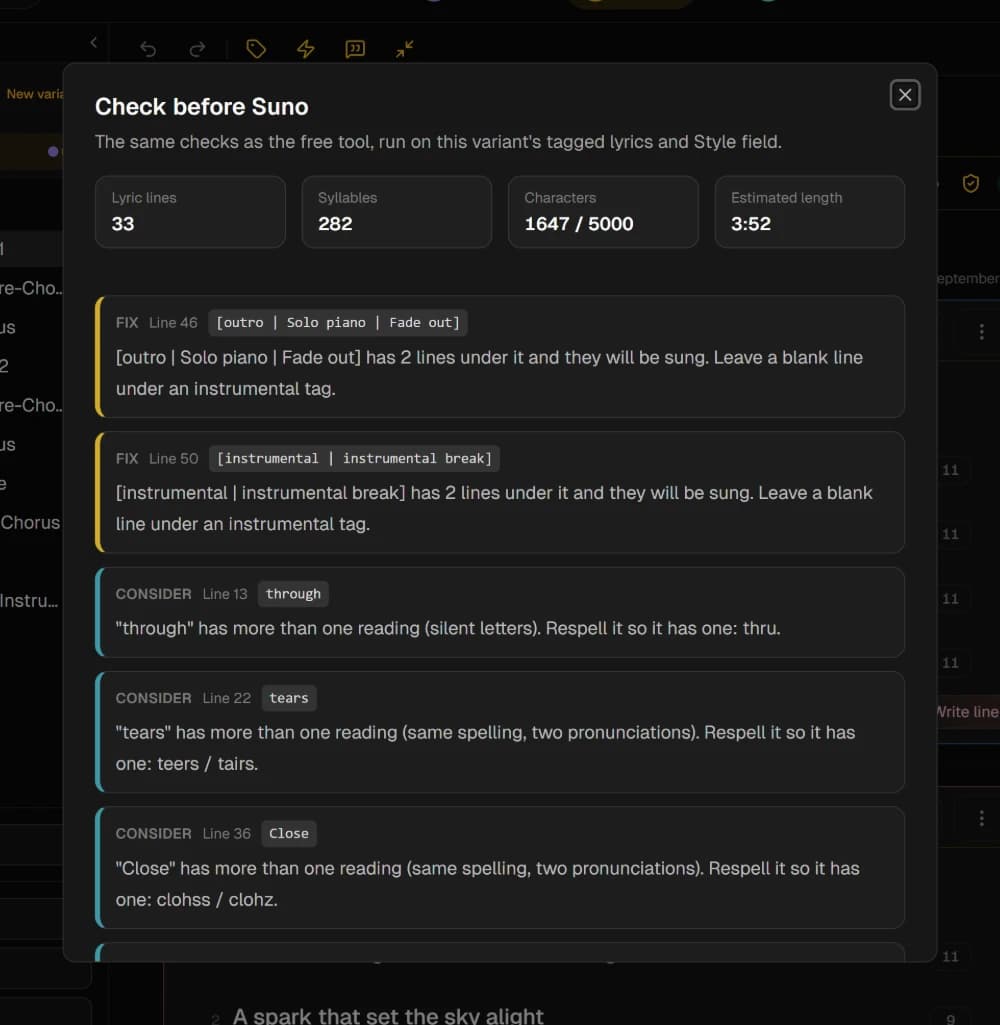Select the CONSIDER Line 13 through suggestion text
Image resolution: width=1000 pixels, height=1025 pixels.
[x=448, y=628]
